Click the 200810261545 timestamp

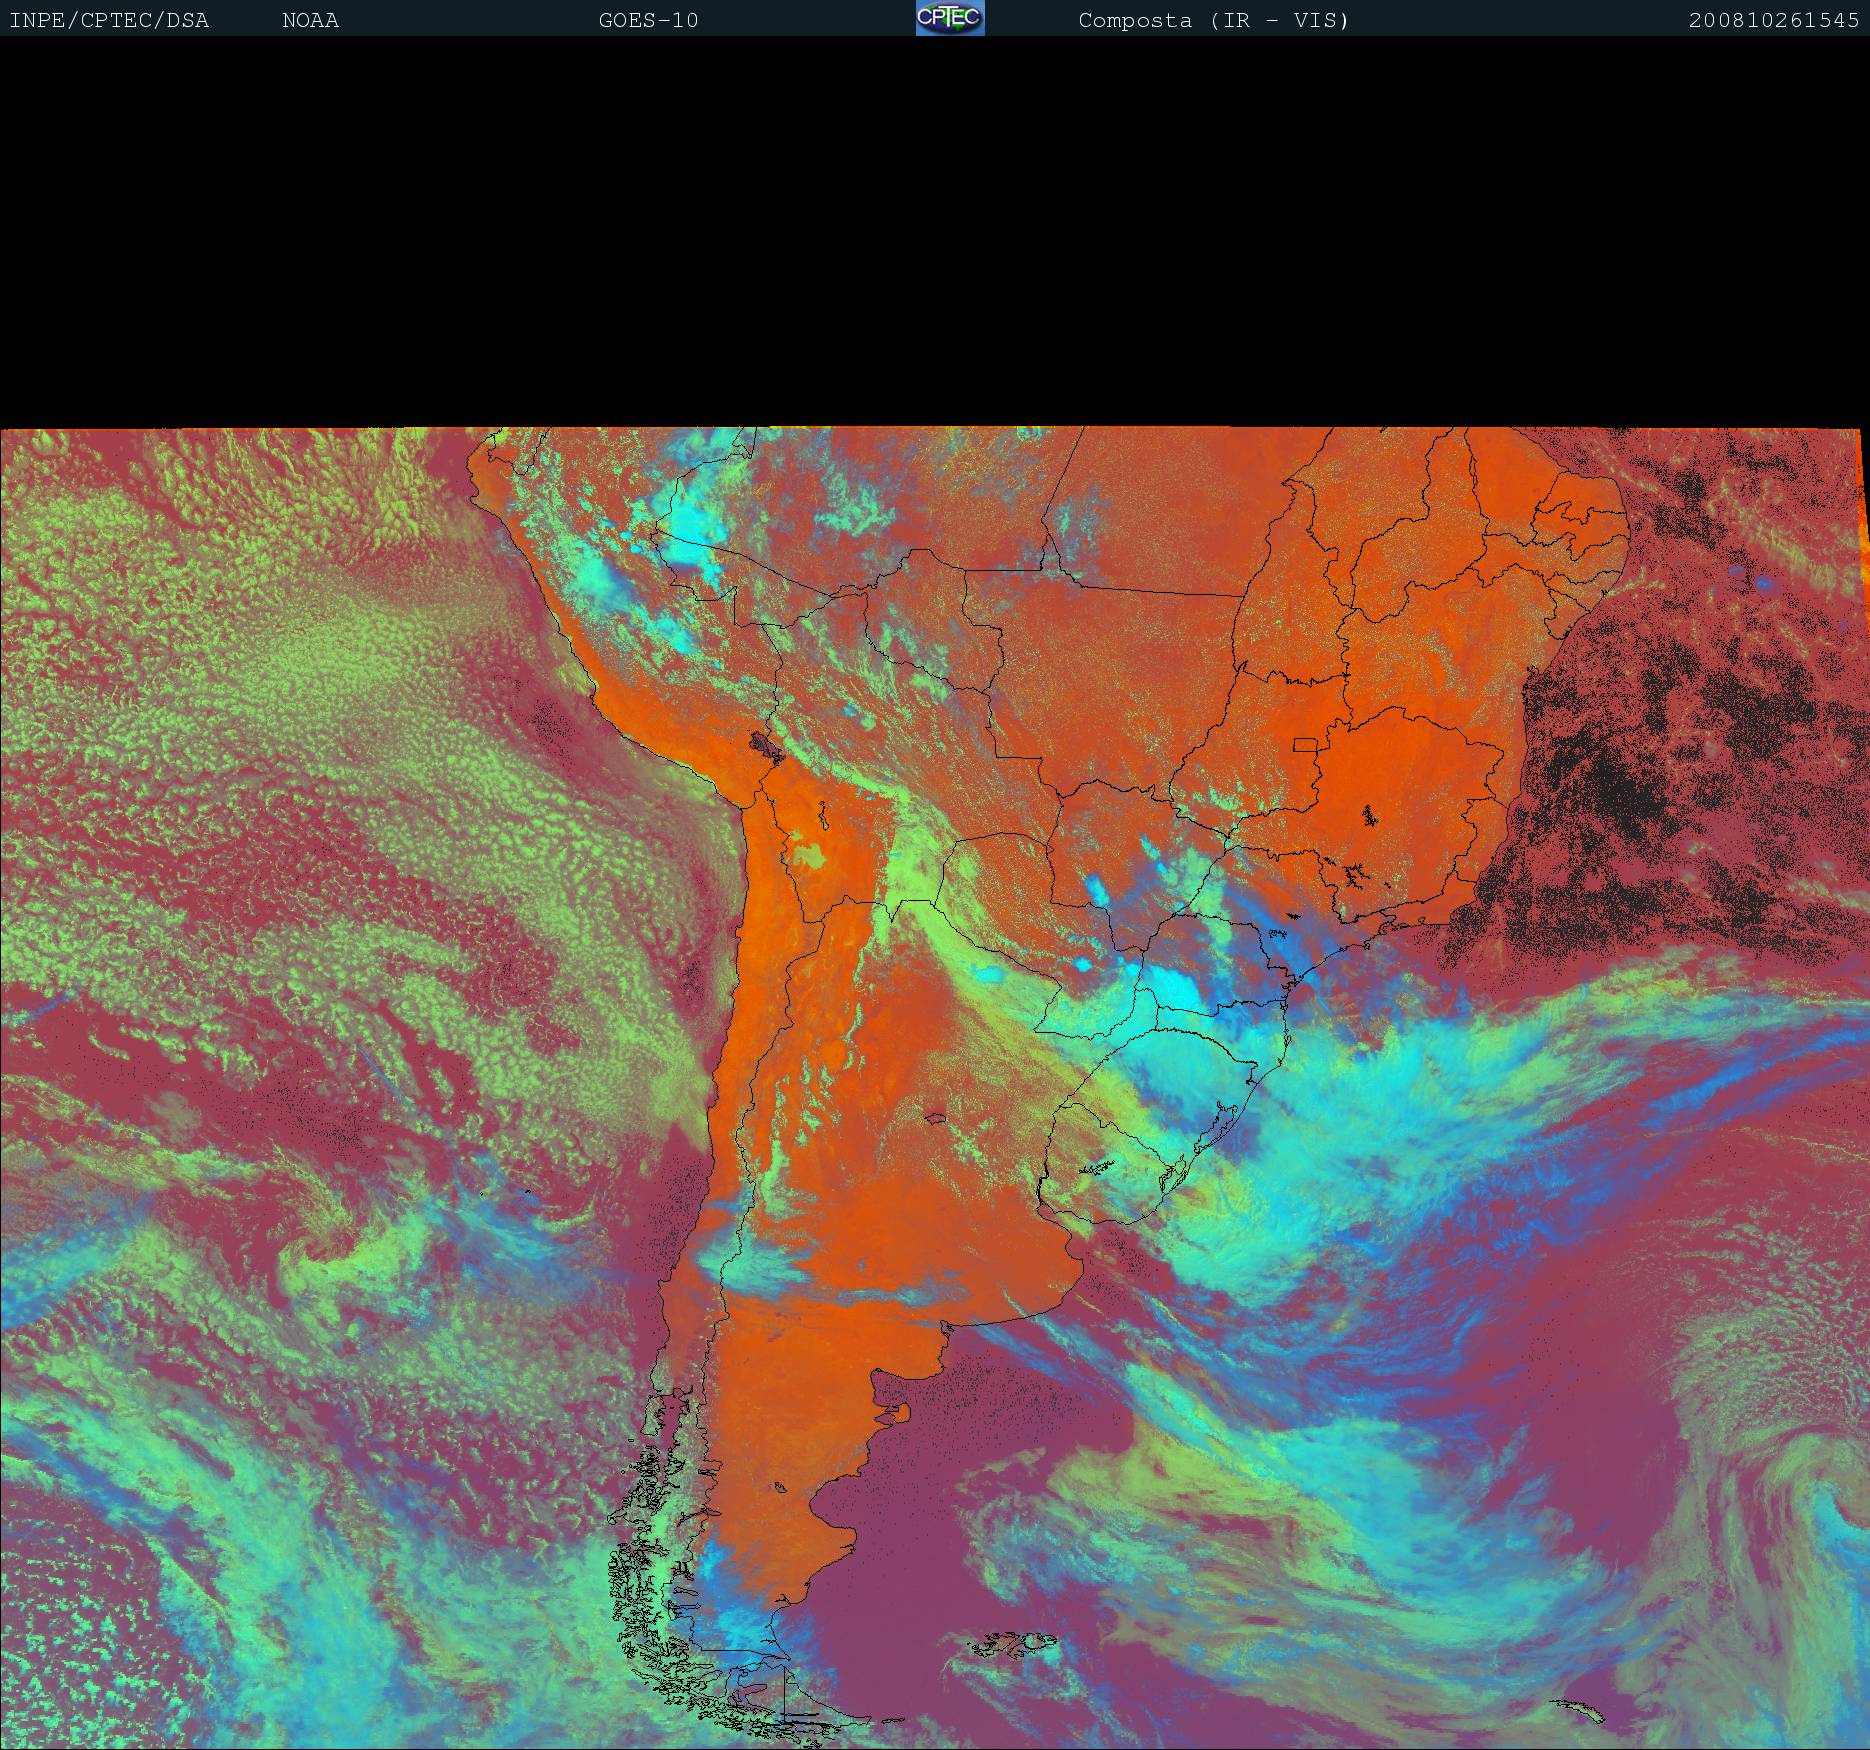[1773, 20]
